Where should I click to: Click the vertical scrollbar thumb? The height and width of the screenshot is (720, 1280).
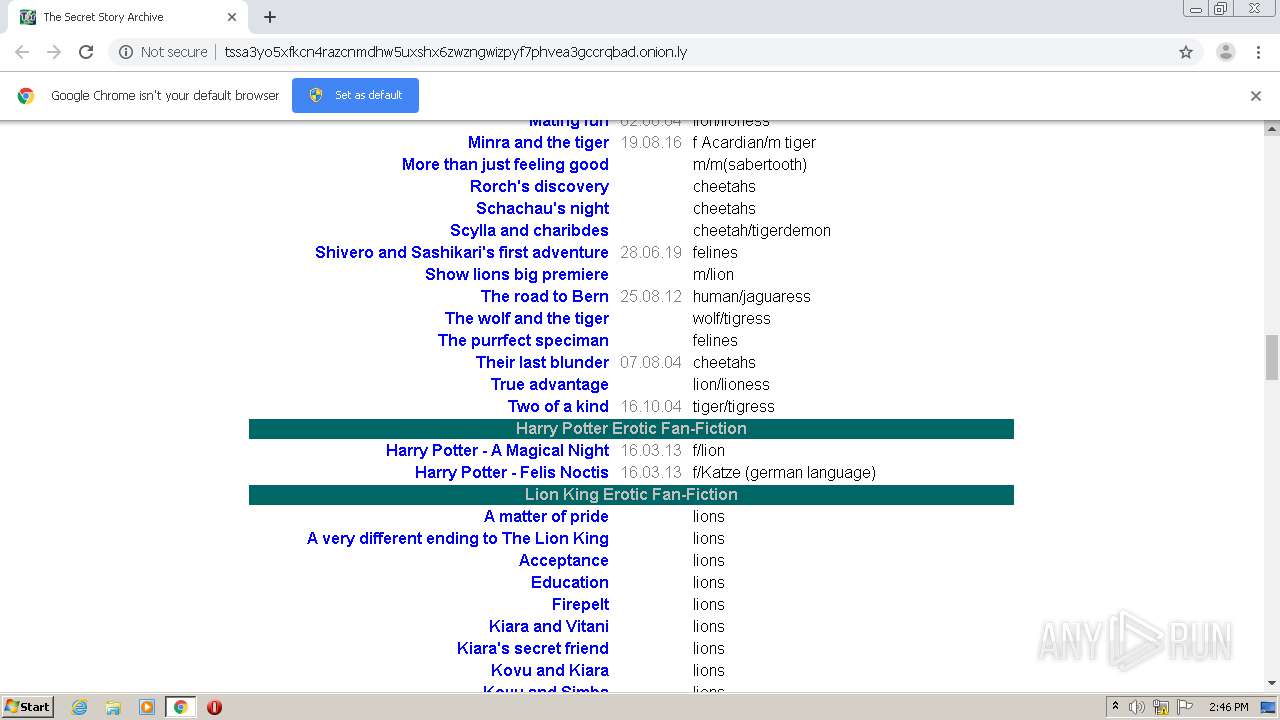[x=1272, y=357]
